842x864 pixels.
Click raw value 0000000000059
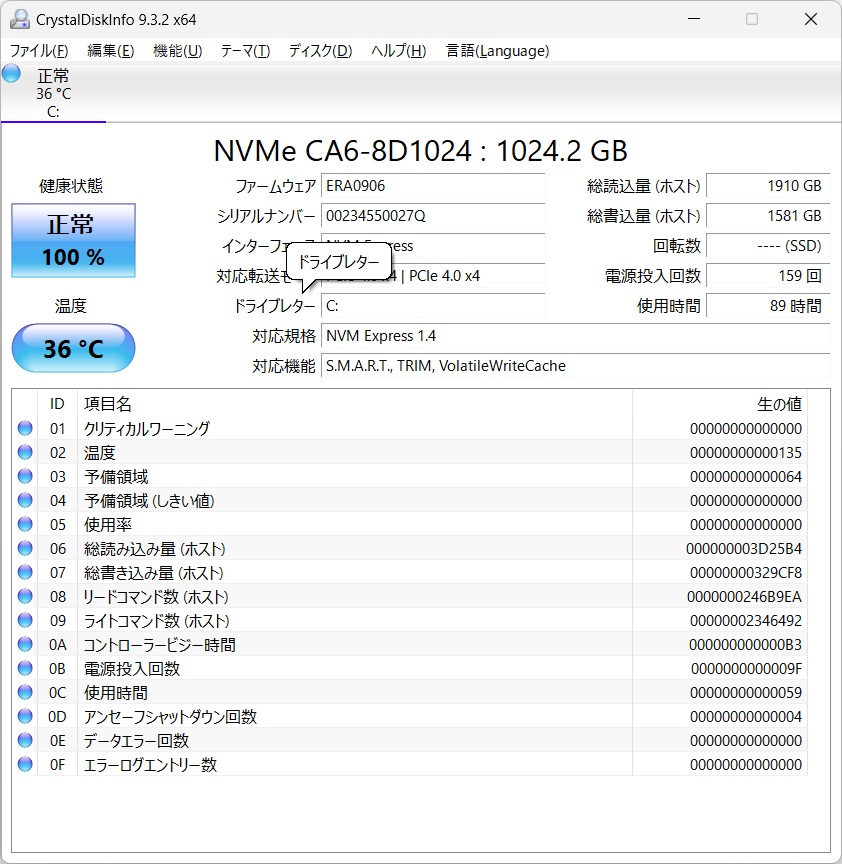tap(746, 692)
